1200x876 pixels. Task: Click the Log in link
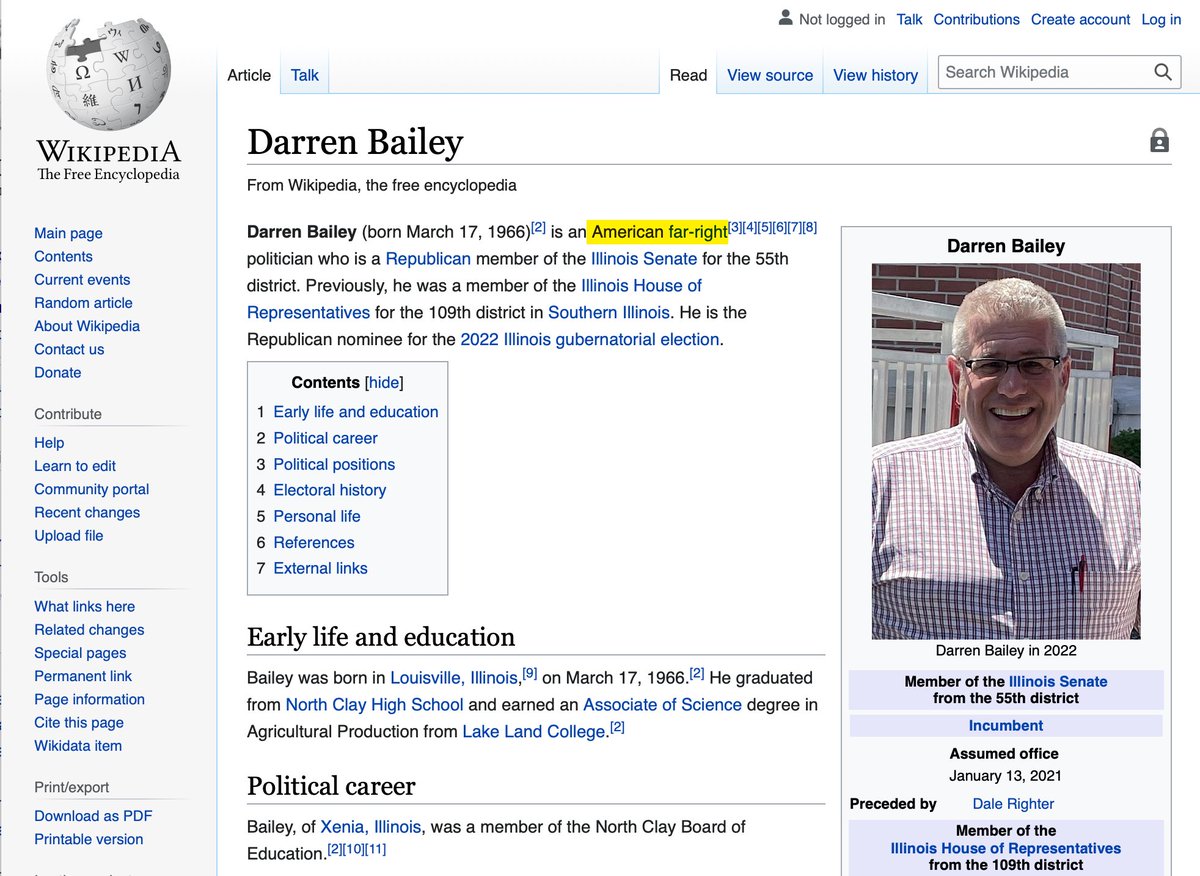(x=1161, y=19)
